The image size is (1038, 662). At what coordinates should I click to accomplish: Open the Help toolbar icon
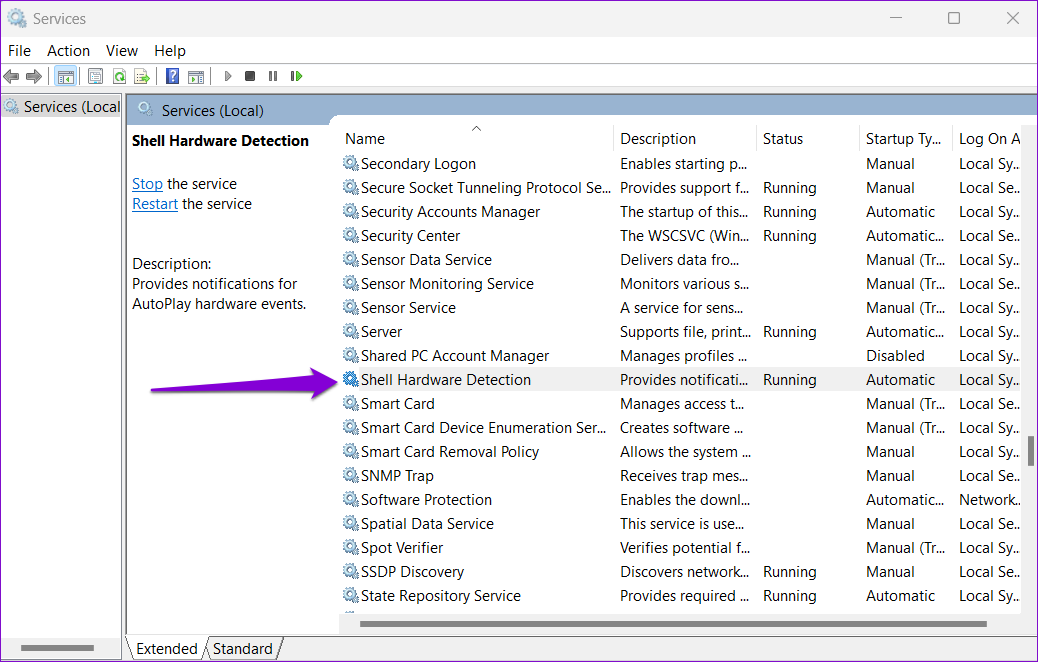click(173, 76)
